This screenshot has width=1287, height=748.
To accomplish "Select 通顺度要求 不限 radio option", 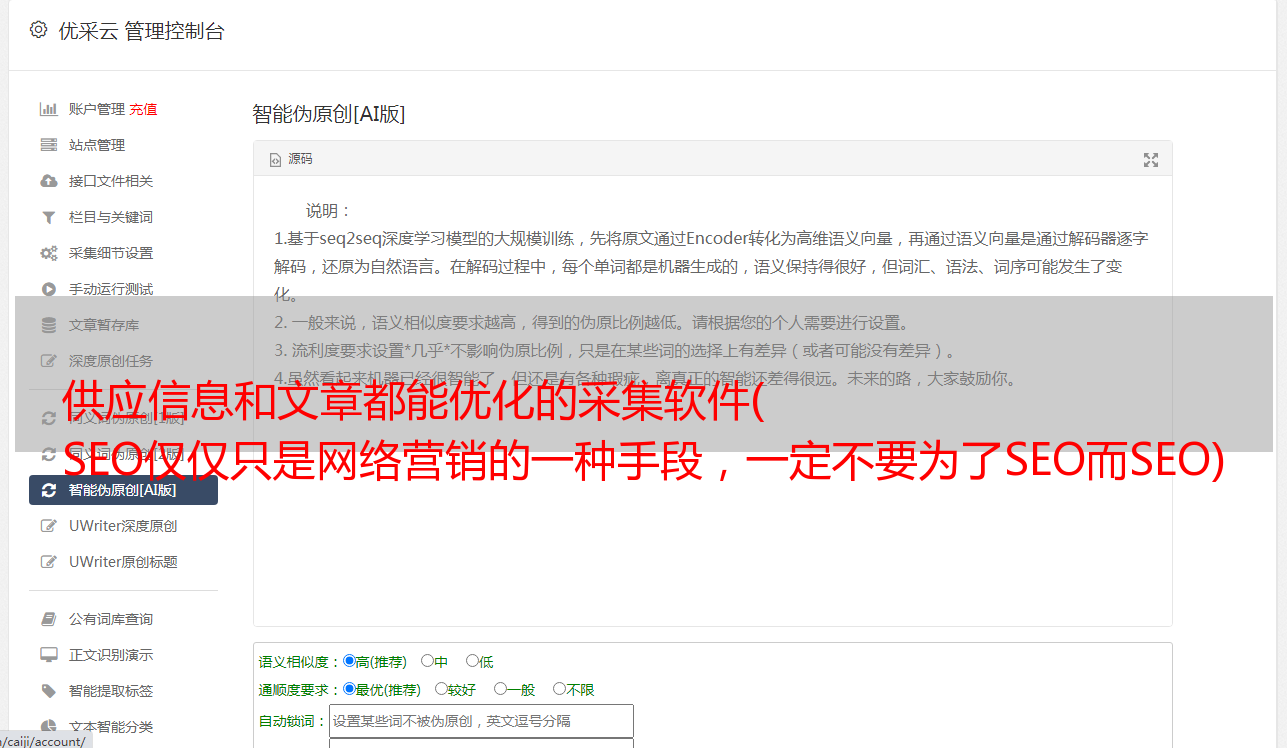I will pyautogui.click(x=559, y=689).
